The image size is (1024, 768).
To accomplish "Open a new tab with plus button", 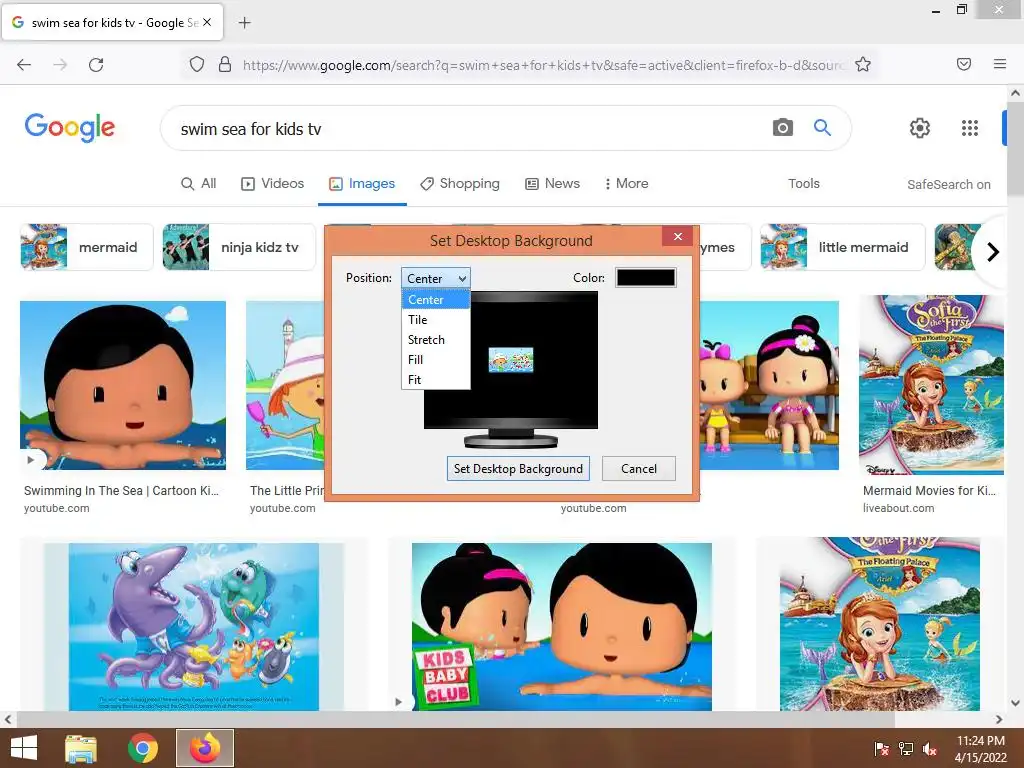I will click(x=245, y=23).
